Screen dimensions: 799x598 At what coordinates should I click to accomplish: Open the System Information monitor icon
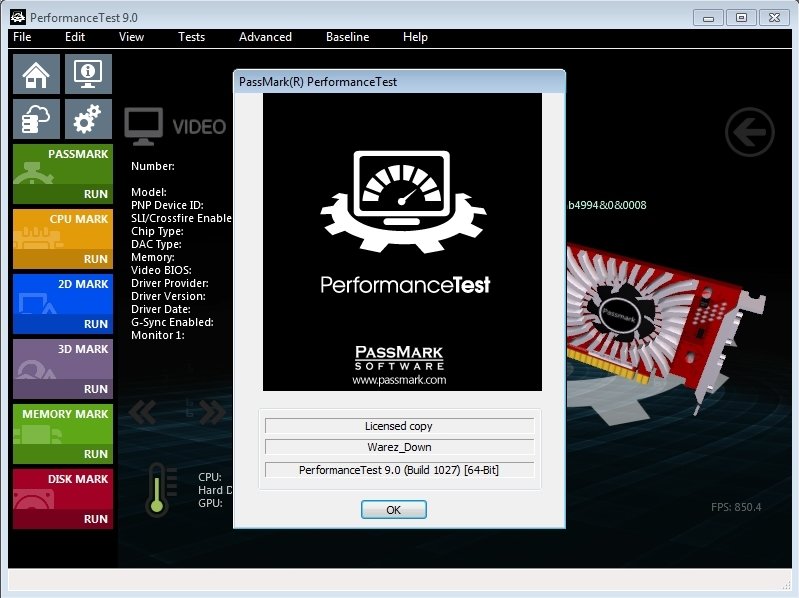point(88,74)
